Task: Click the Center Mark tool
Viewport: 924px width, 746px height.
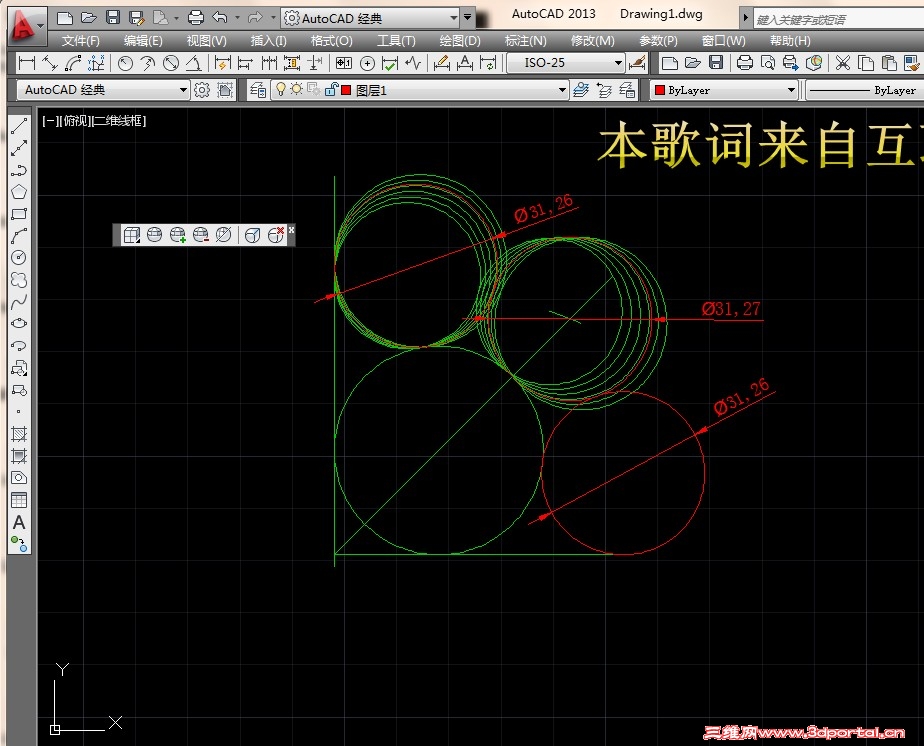Action: [x=367, y=62]
